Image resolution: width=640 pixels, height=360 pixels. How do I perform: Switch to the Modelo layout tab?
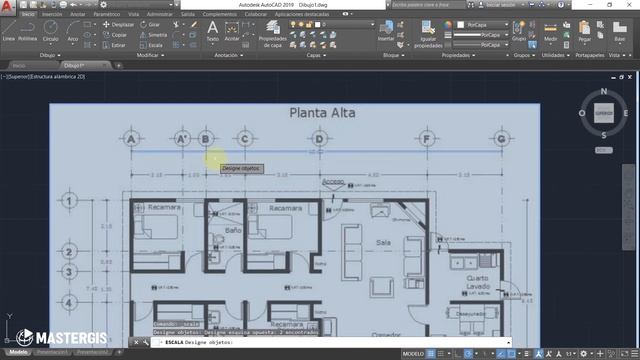(x=18, y=352)
